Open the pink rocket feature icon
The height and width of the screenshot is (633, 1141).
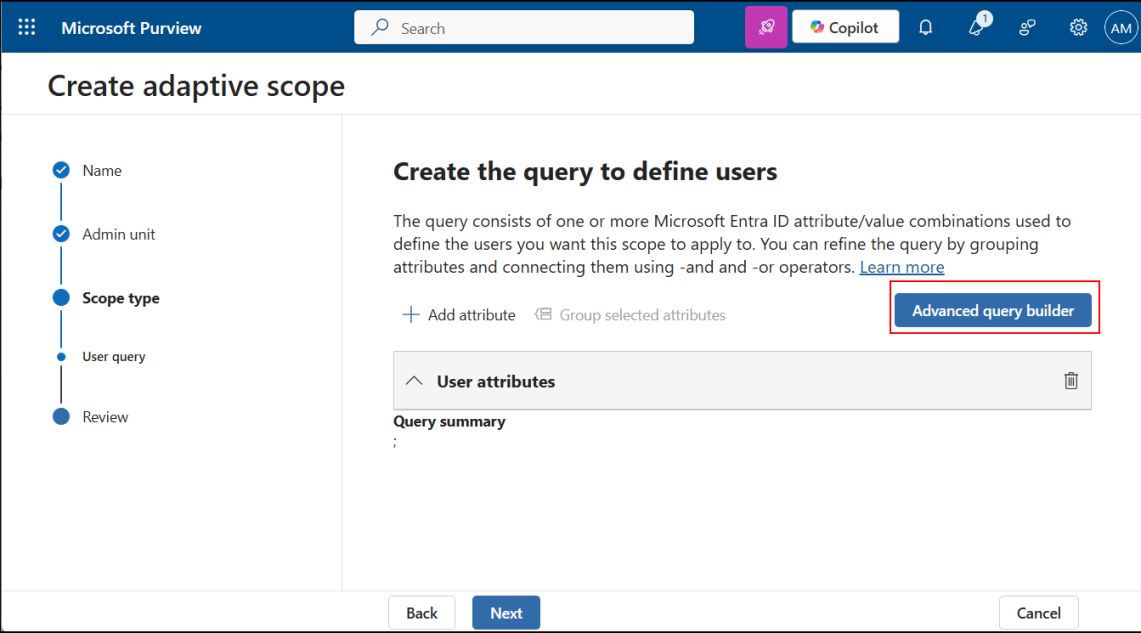766,28
